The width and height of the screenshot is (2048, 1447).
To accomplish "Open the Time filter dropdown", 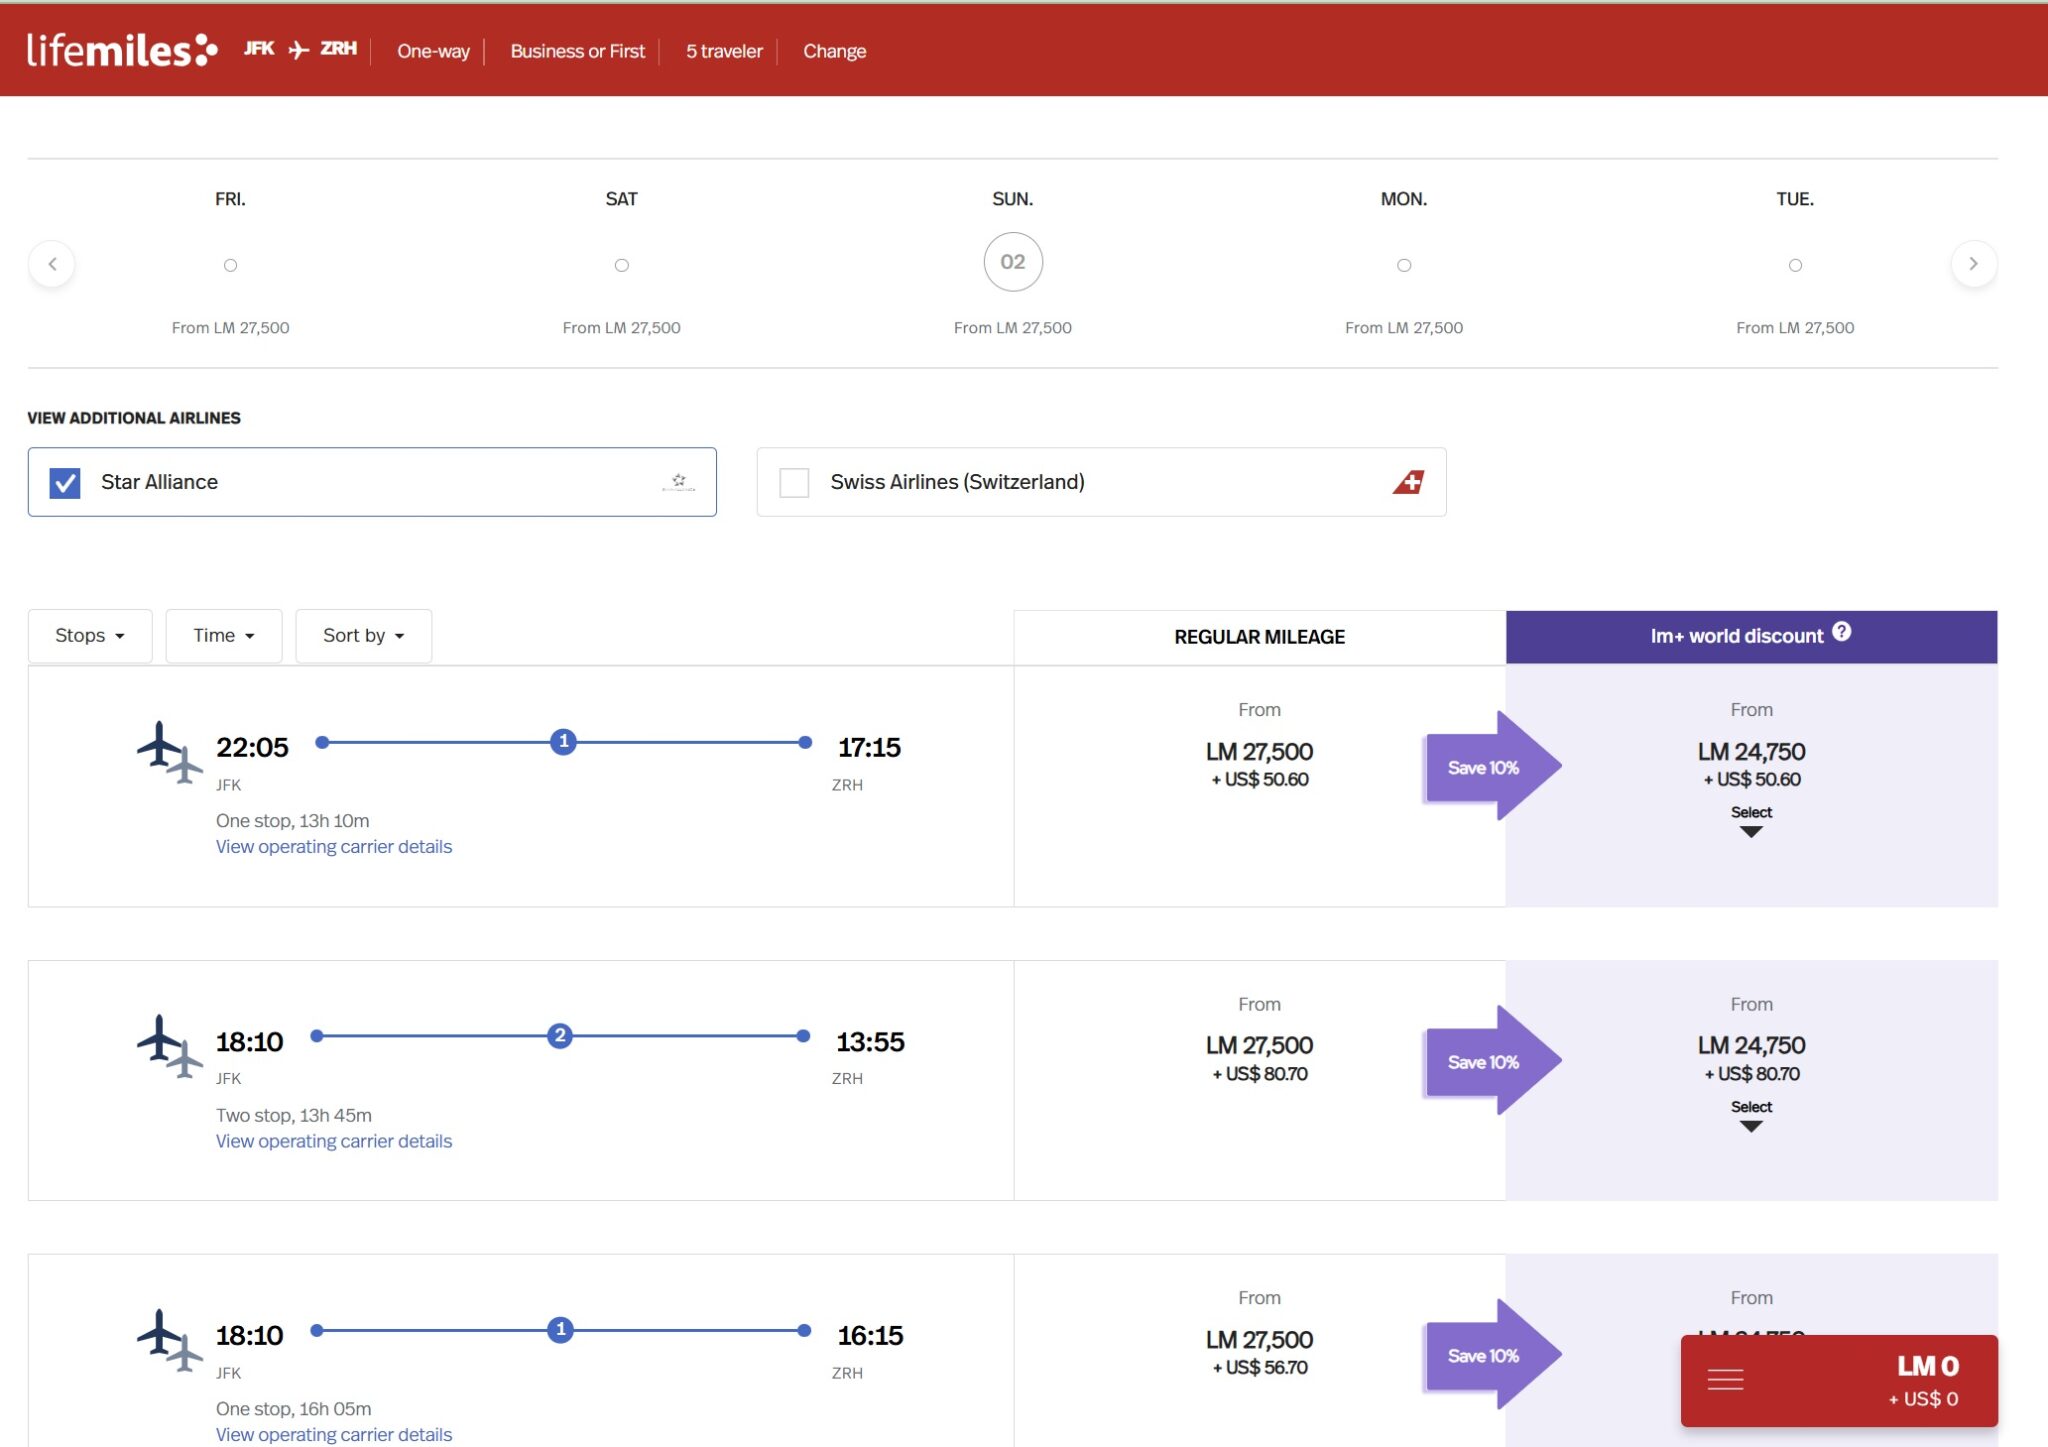I will coord(223,636).
